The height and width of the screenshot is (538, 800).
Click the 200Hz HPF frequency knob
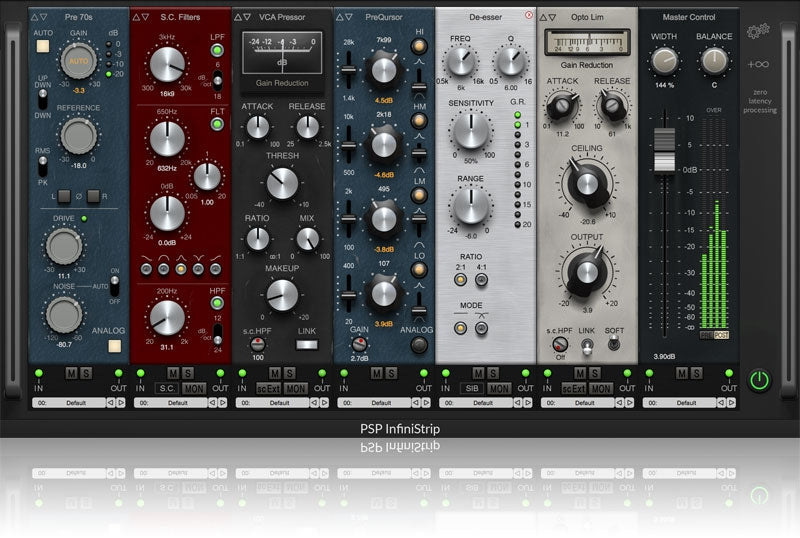(167, 318)
